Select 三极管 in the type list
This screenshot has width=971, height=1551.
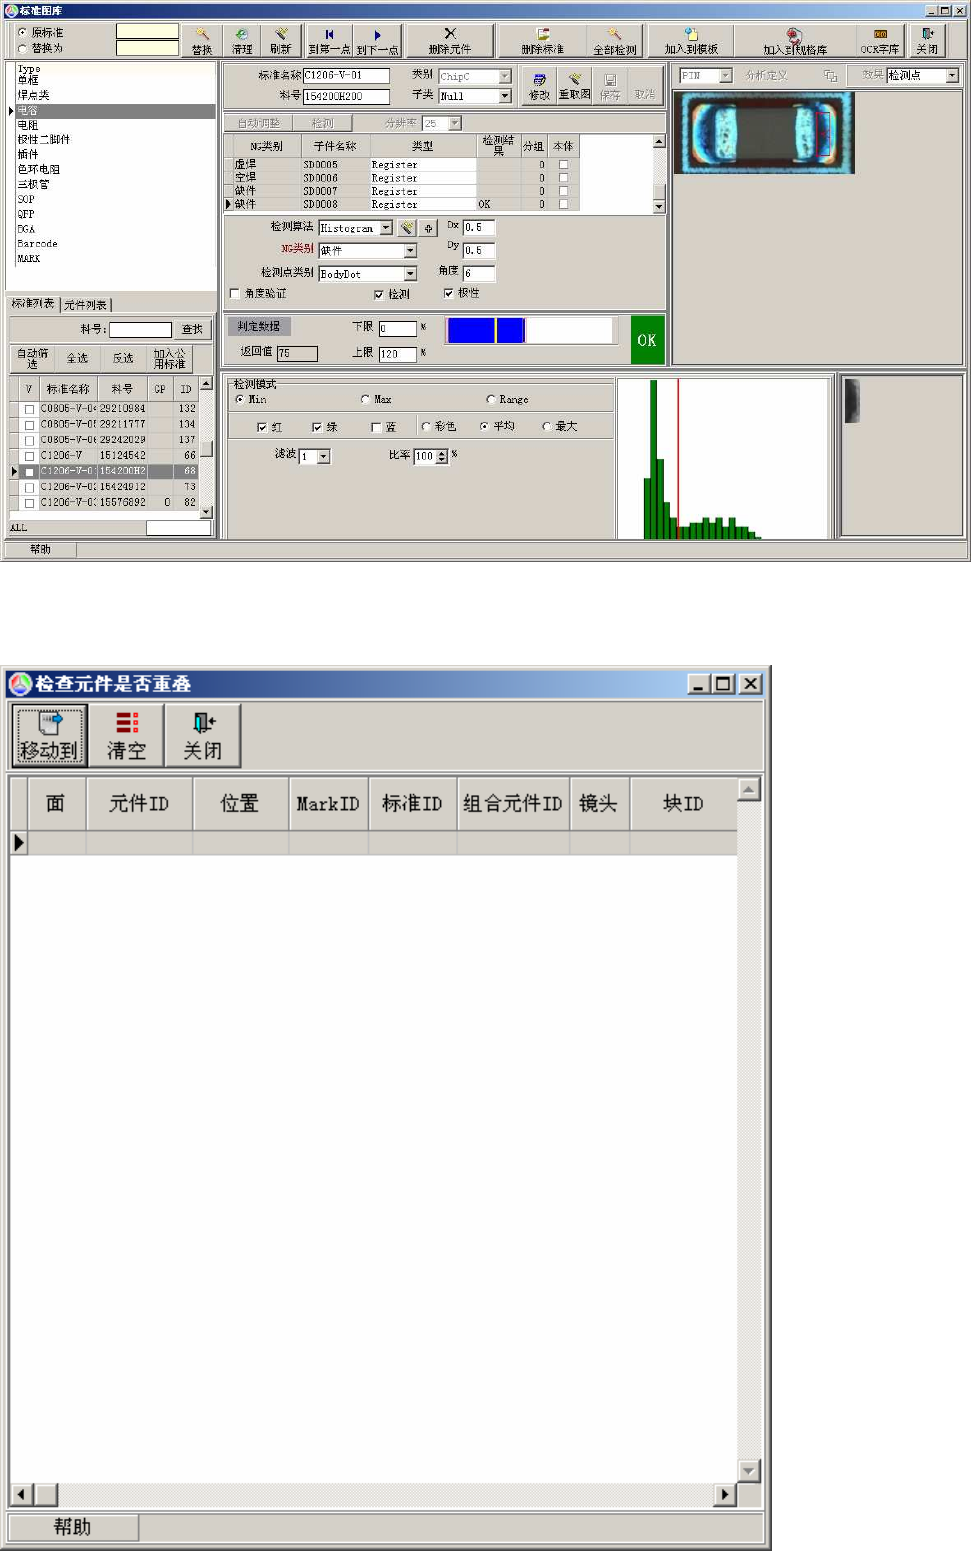33,184
